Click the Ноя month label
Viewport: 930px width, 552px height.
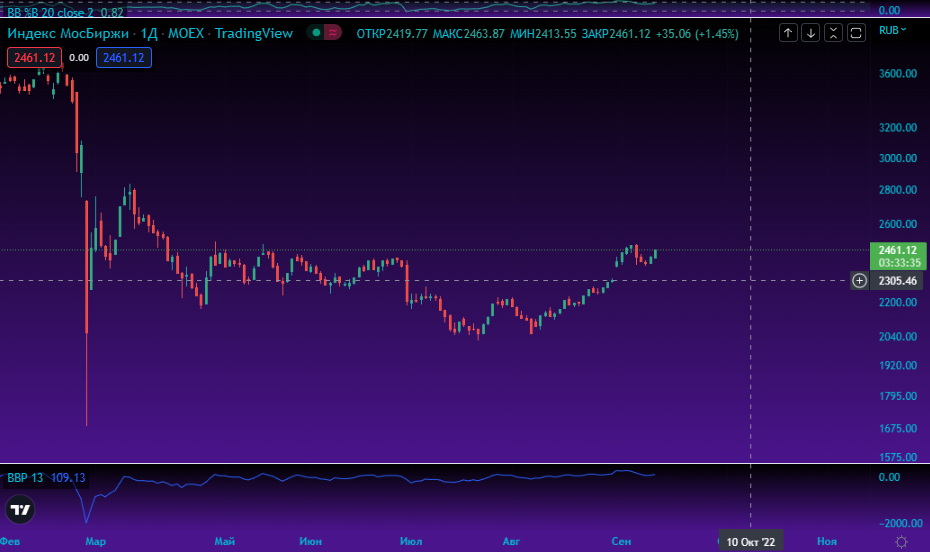pyautogui.click(x=827, y=541)
